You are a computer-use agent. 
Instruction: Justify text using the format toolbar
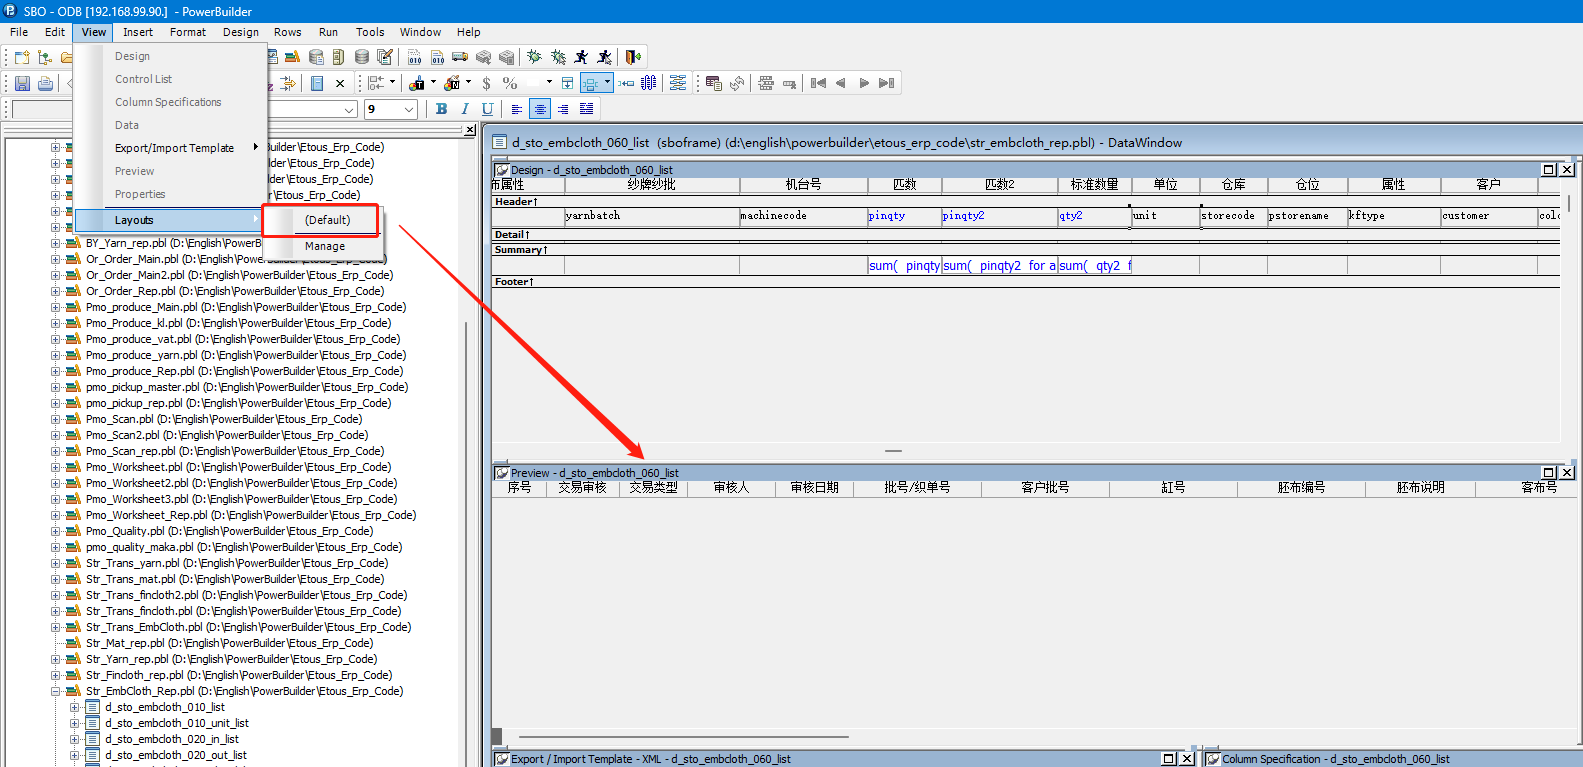[x=586, y=109]
